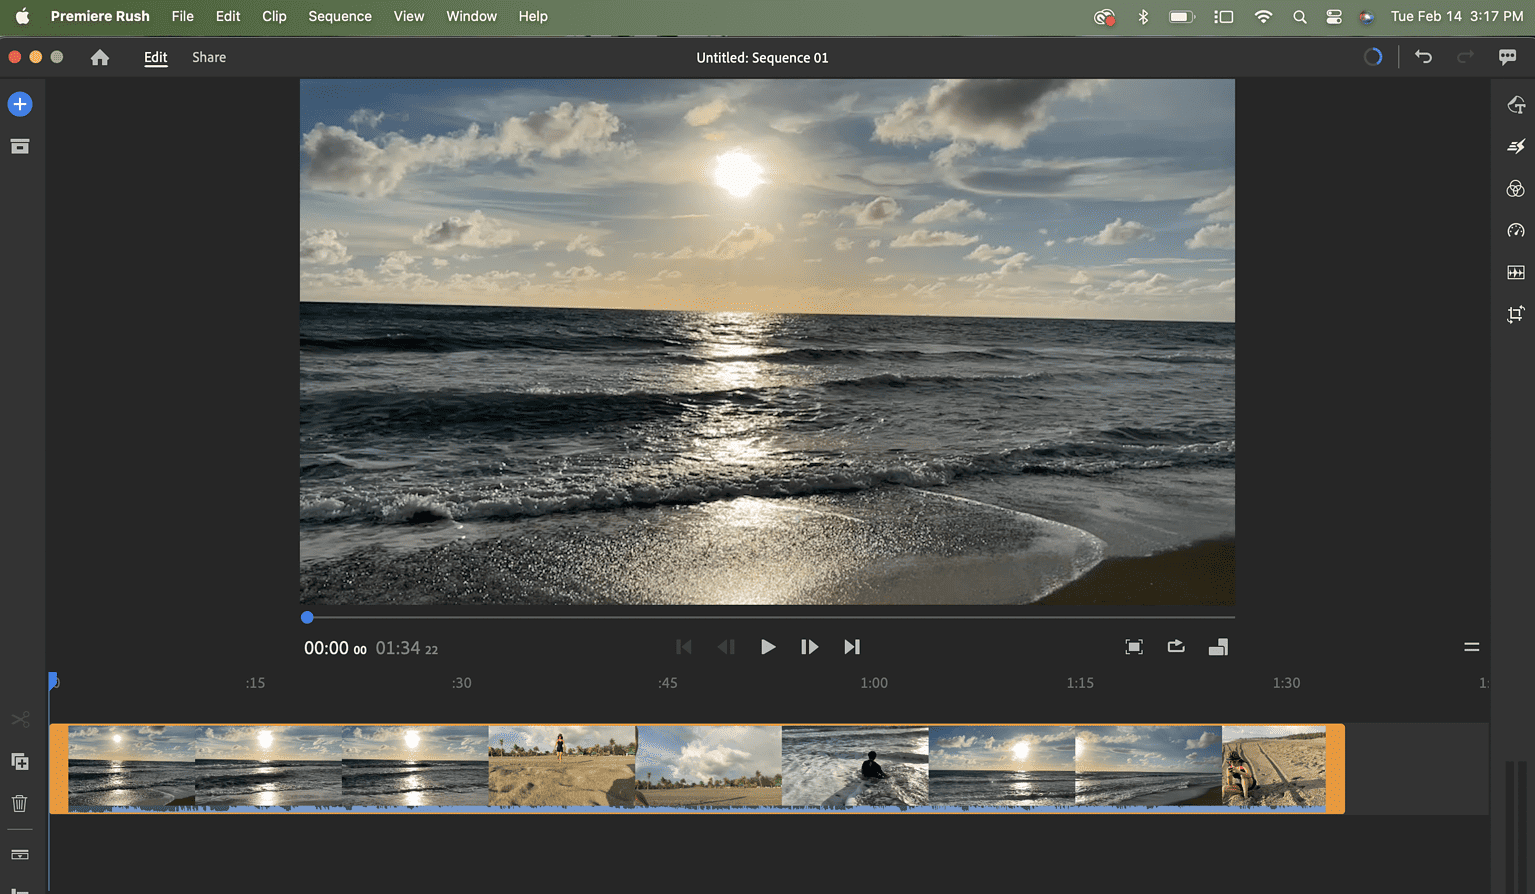This screenshot has height=894, width=1535.
Task: Toggle the orientation preview option
Action: pyautogui.click(x=1218, y=647)
